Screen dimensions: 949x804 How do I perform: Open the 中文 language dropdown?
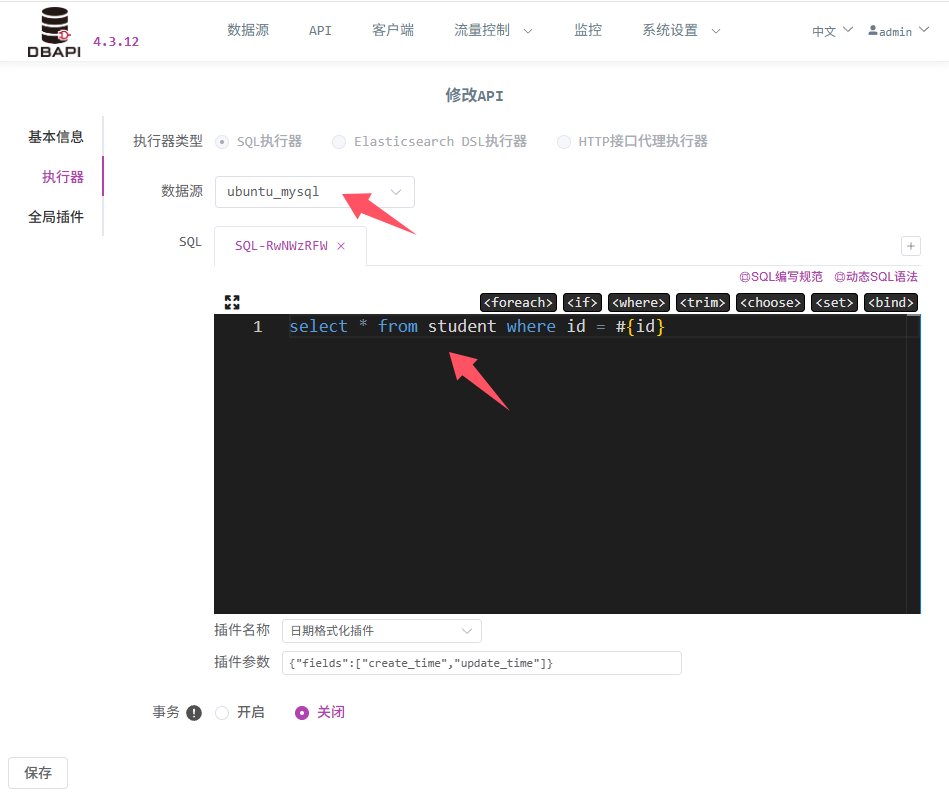[x=832, y=31]
